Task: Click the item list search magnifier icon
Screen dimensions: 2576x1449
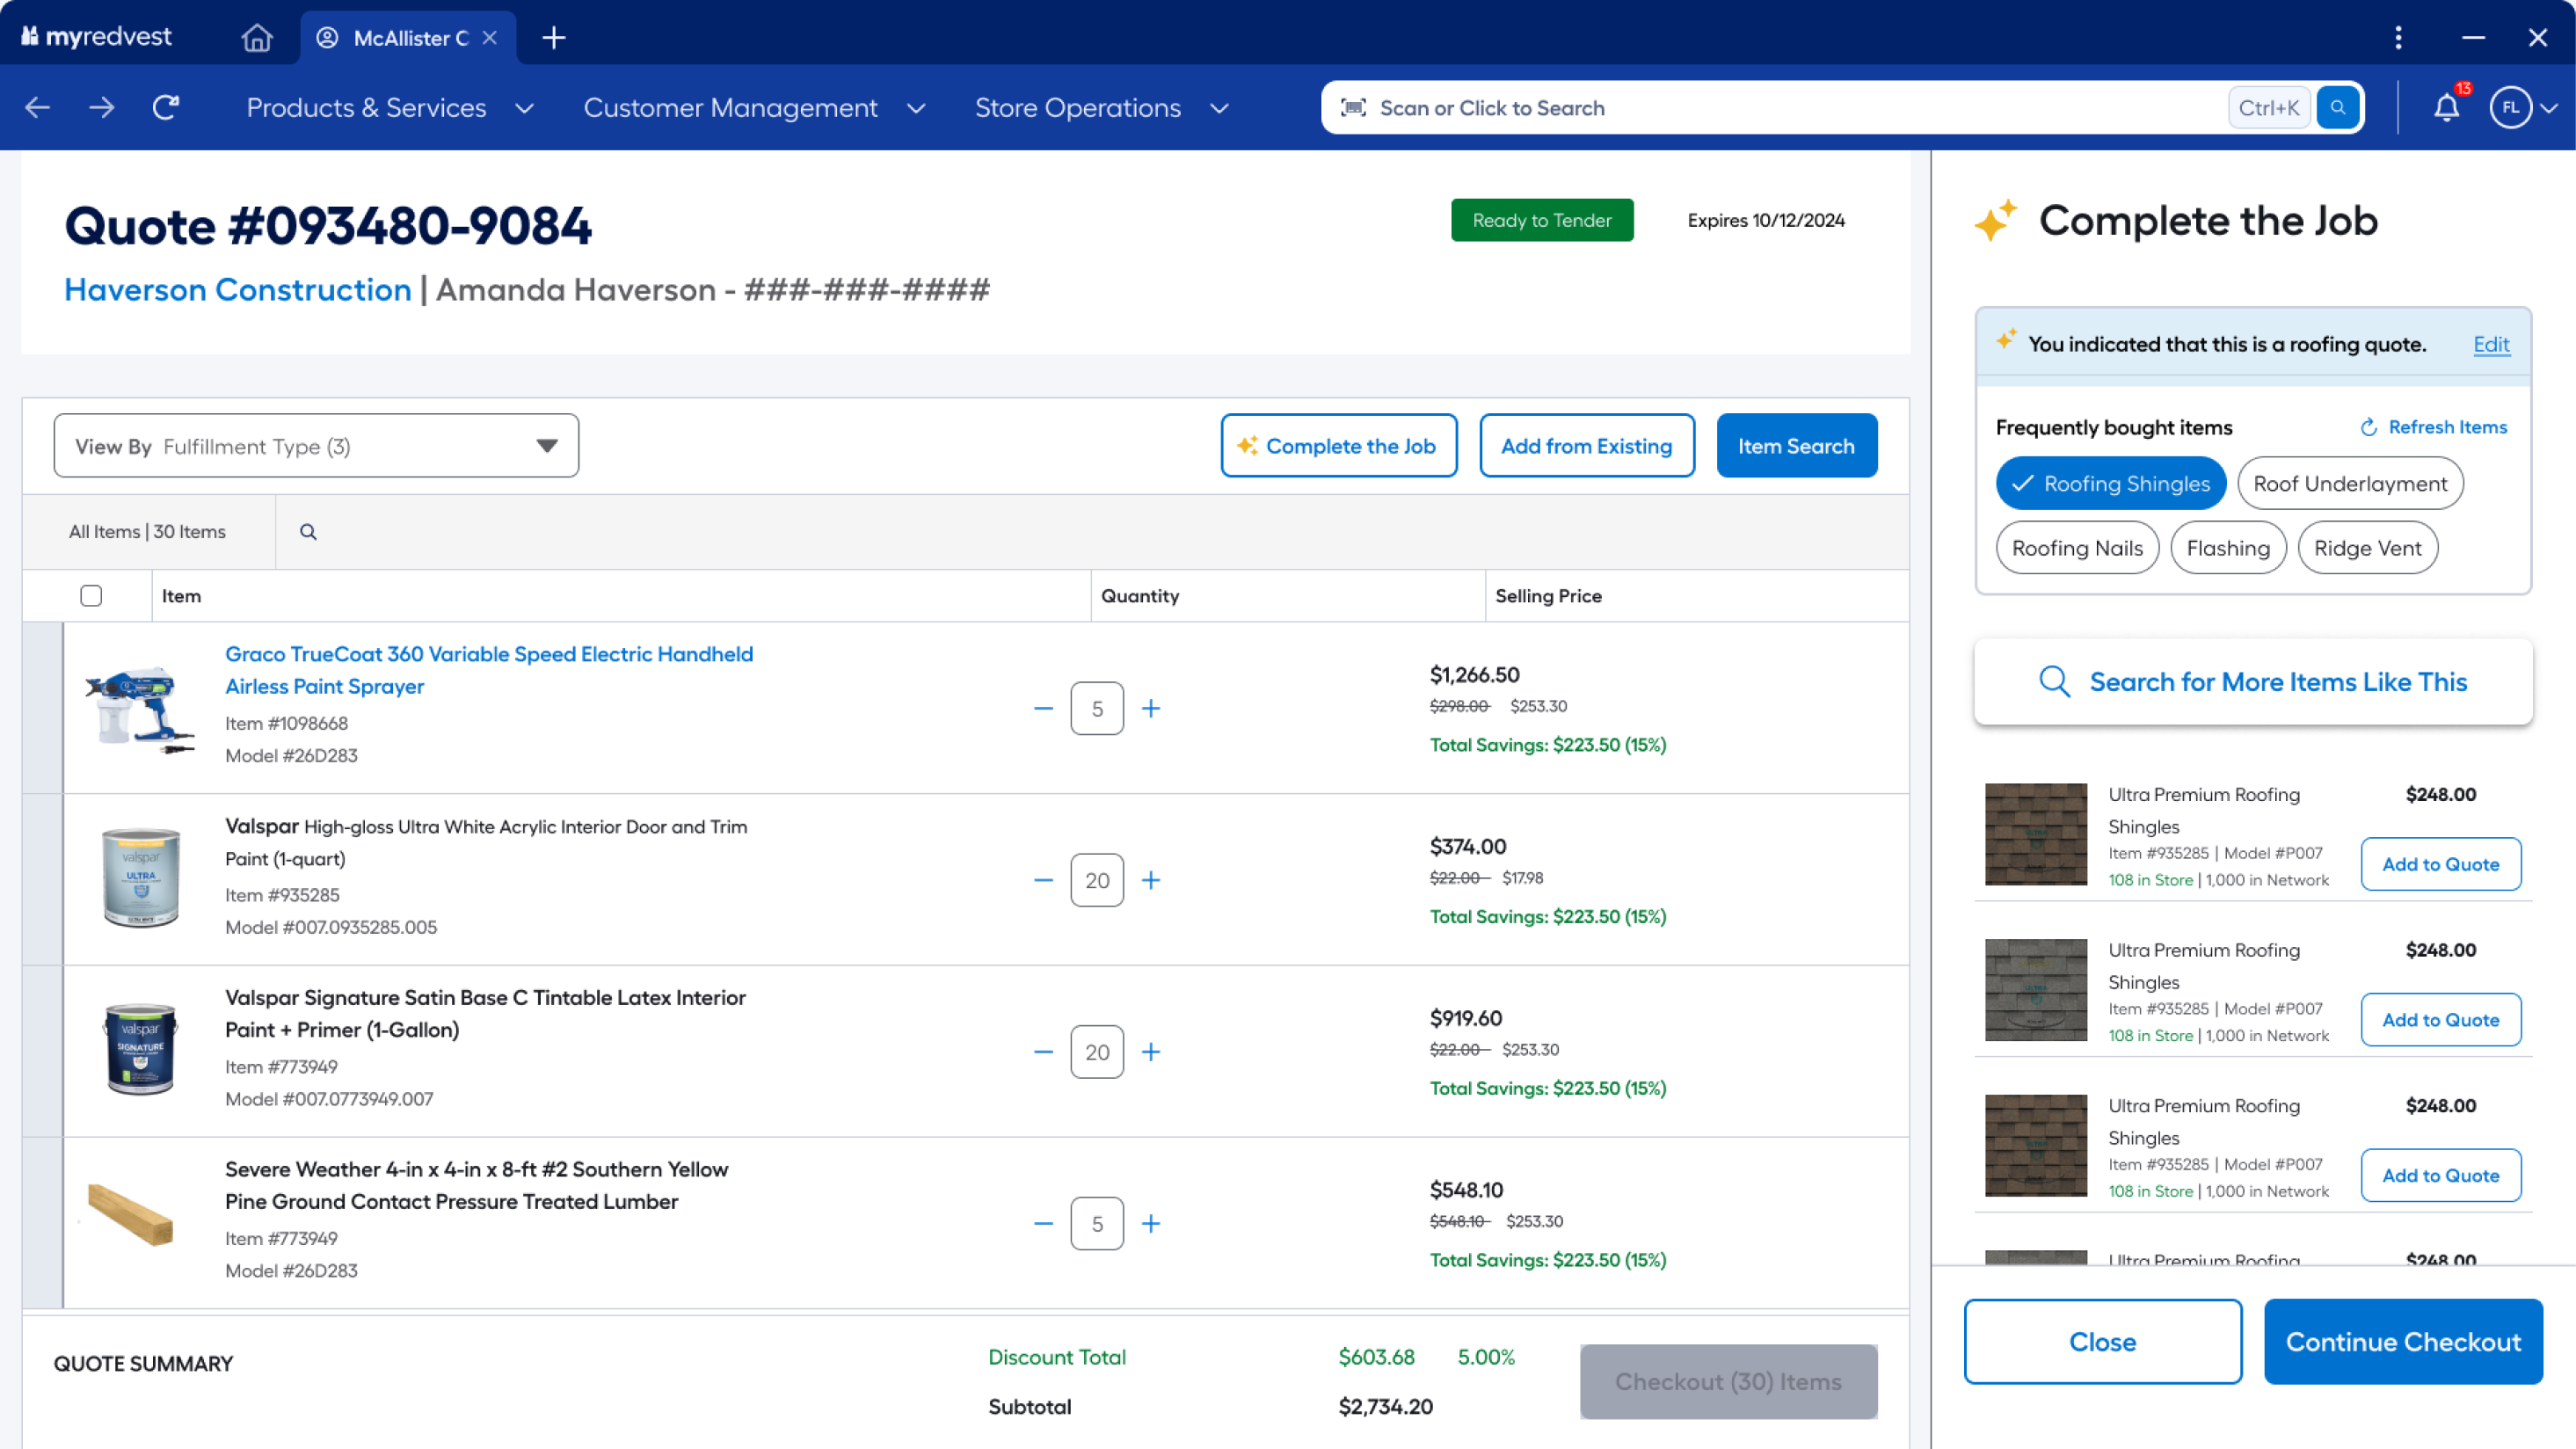Action: pyautogui.click(x=308, y=532)
